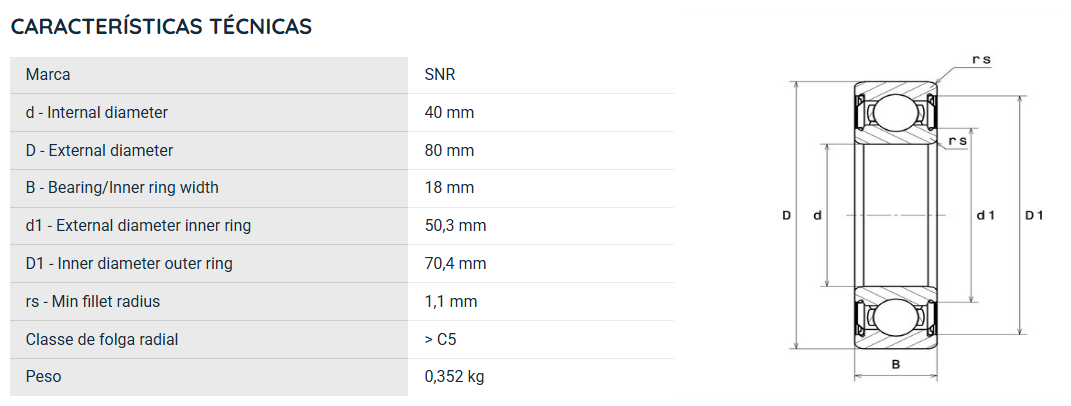This screenshot has width=1071, height=406.
Task: Click the > C5 clearance class value
Action: click(x=440, y=339)
